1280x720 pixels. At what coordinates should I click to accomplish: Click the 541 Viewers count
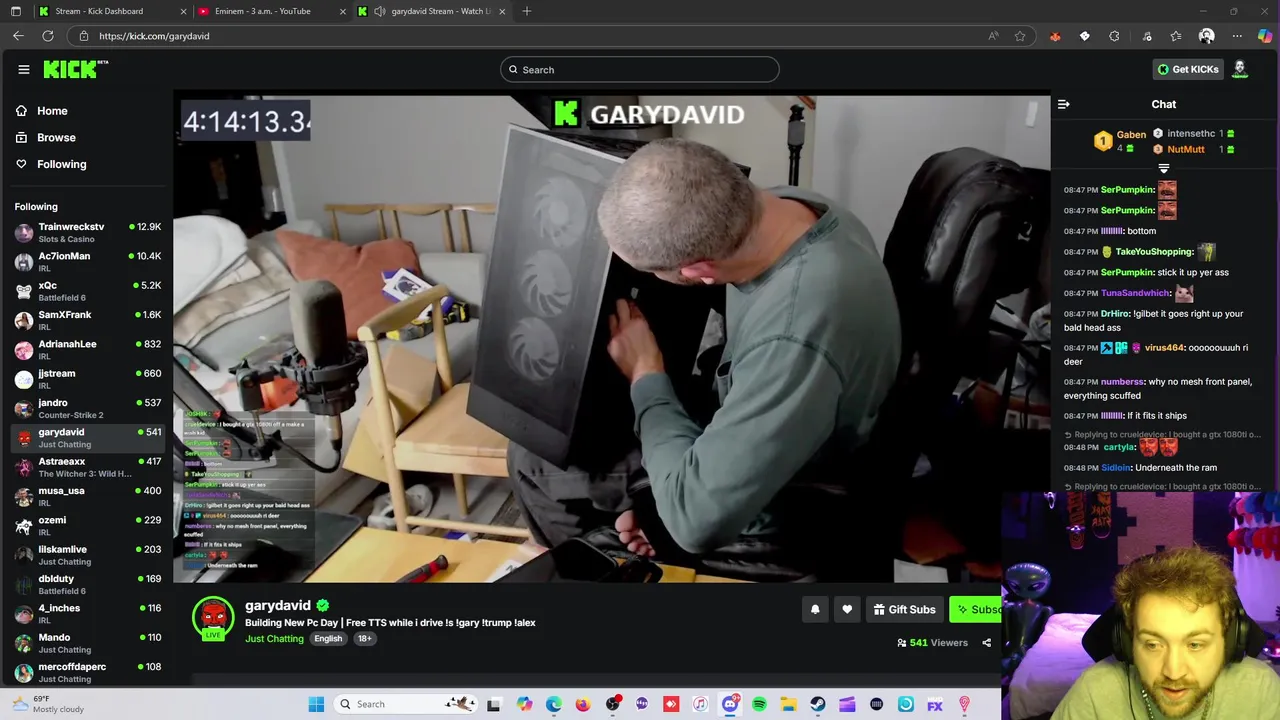[x=932, y=643]
